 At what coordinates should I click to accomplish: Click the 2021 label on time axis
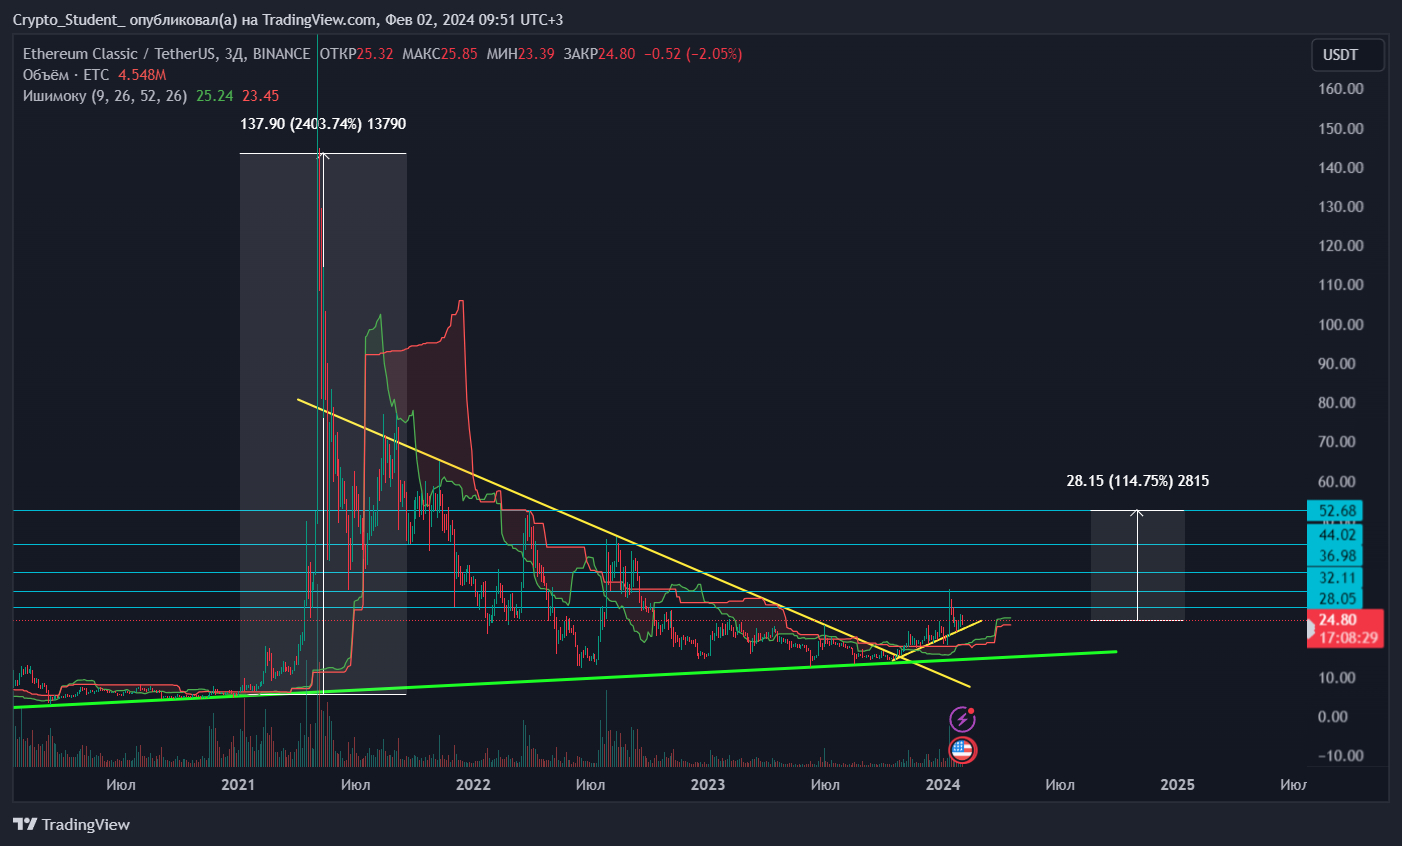click(x=238, y=784)
